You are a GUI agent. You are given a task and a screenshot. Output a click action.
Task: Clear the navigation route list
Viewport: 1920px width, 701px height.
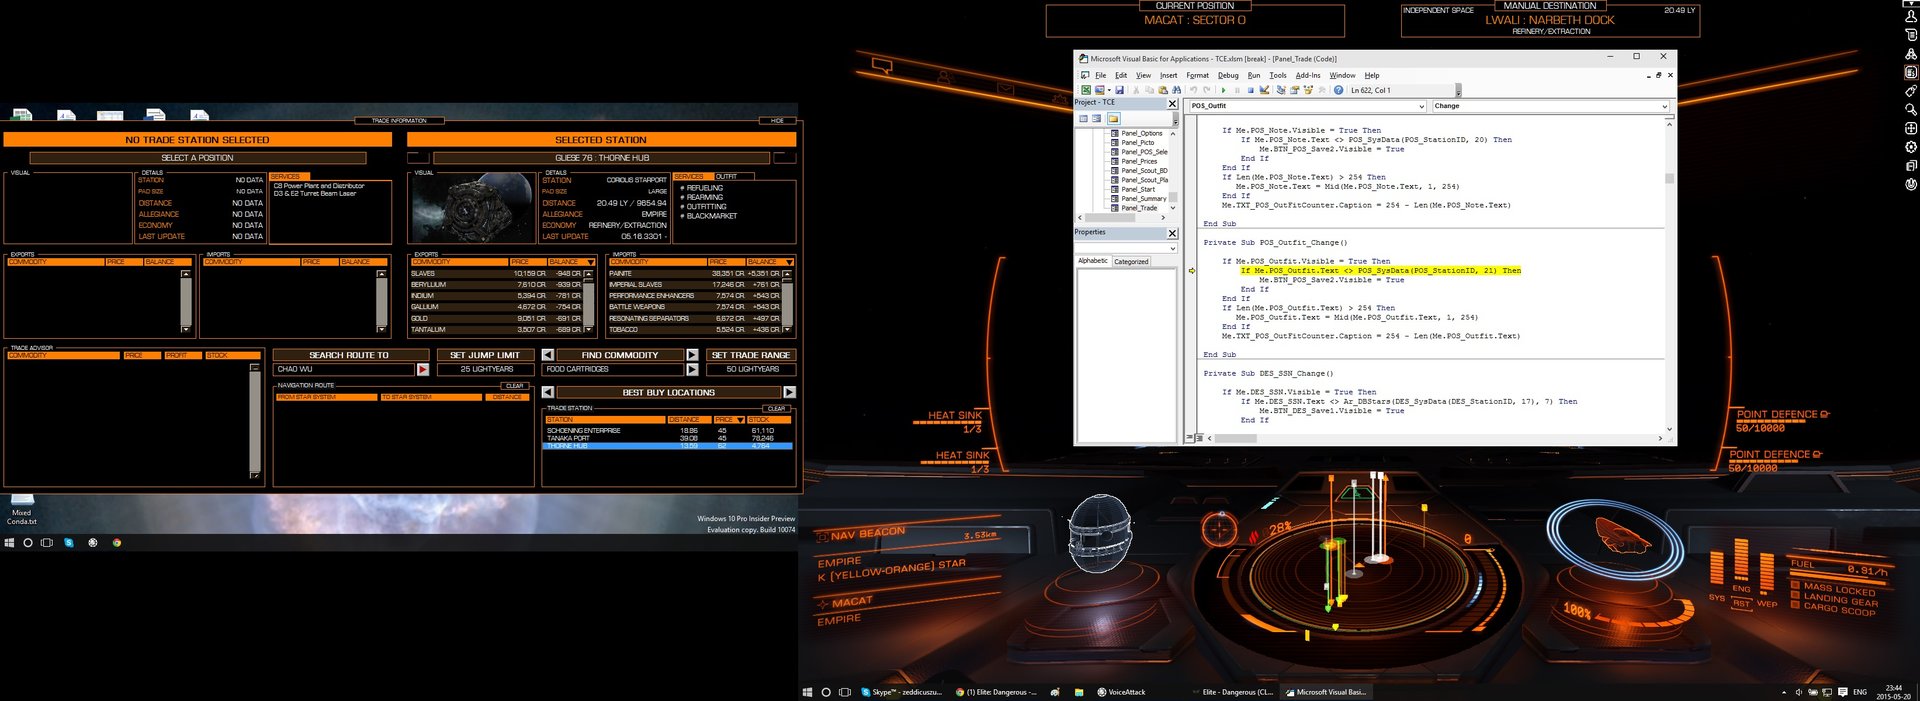(x=515, y=386)
